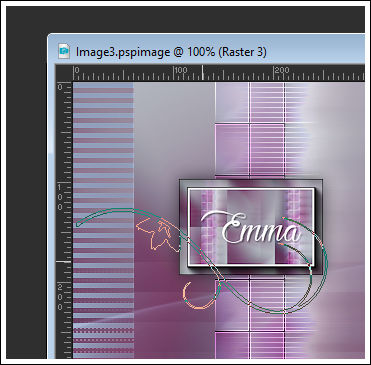Click the 200 label on the vertical ruler

(x=60, y=297)
